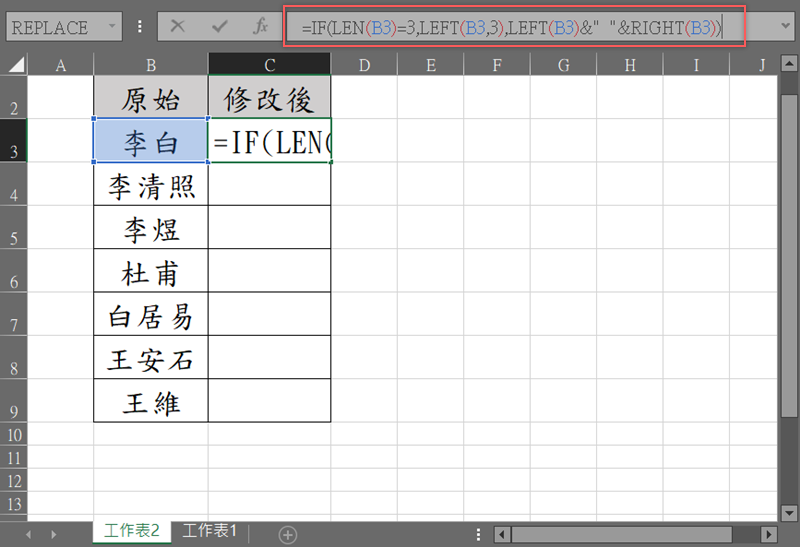
Task: Click cell containing 王安石
Action: (151, 357)
